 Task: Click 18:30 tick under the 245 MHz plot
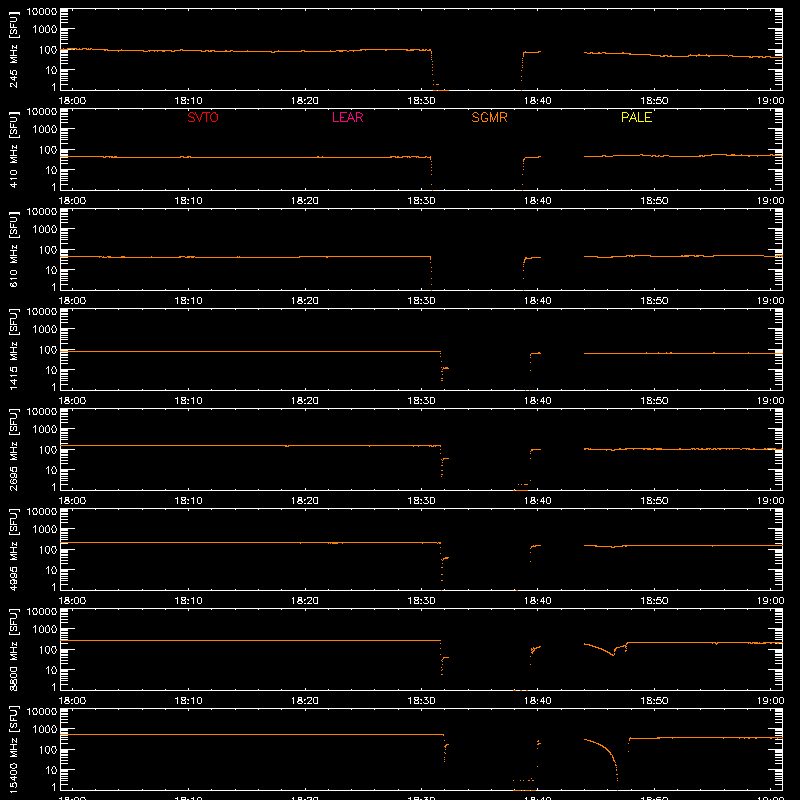tap(421, 101)
